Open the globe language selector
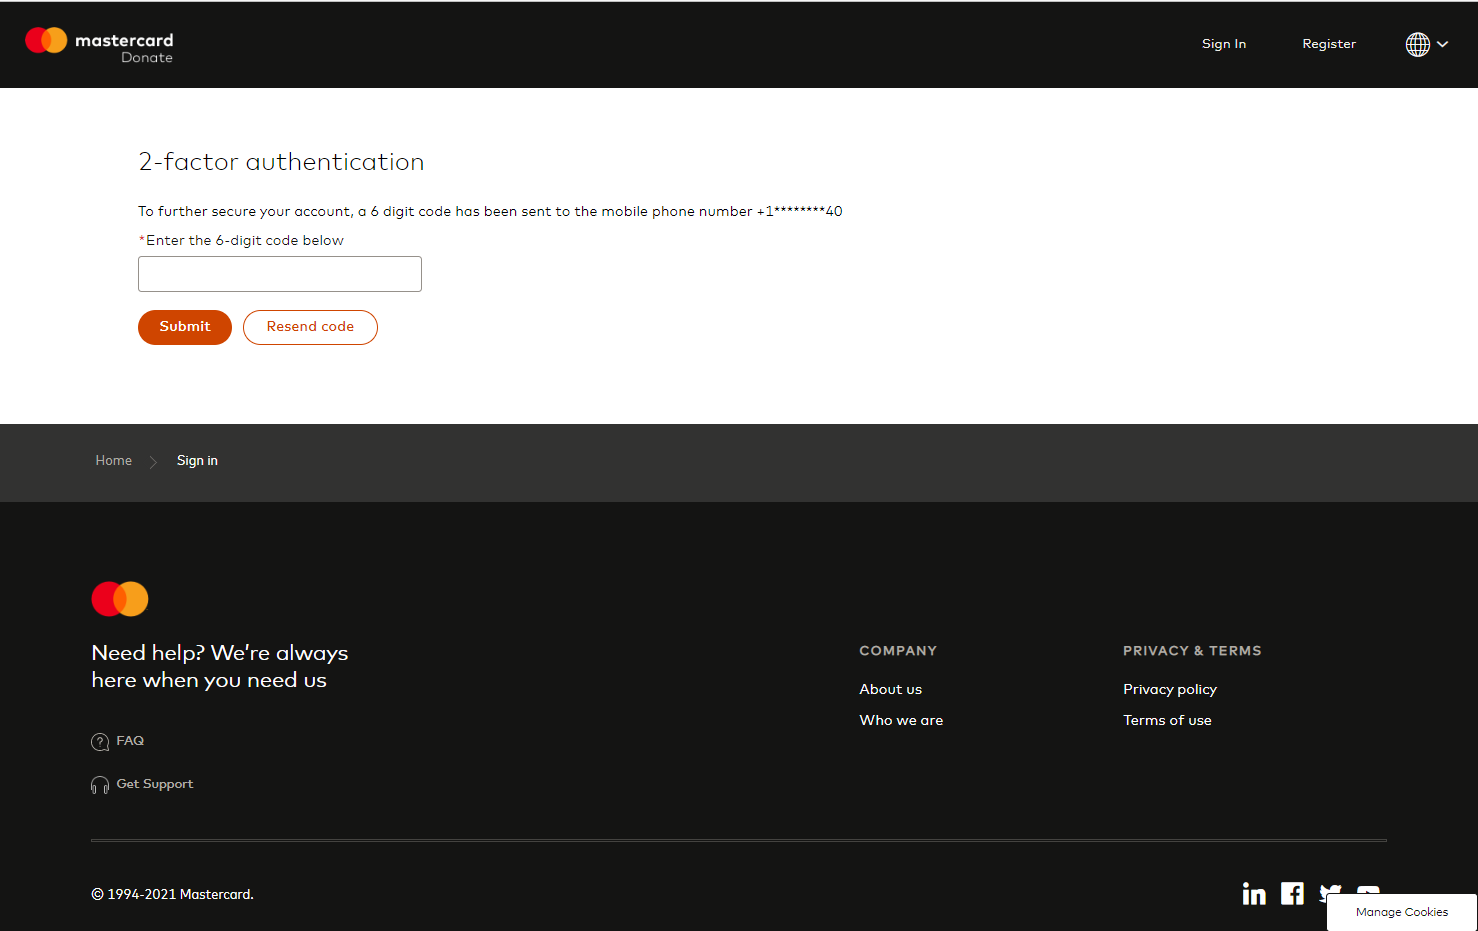This screenshot has width=1478, height=931. 1417,44
